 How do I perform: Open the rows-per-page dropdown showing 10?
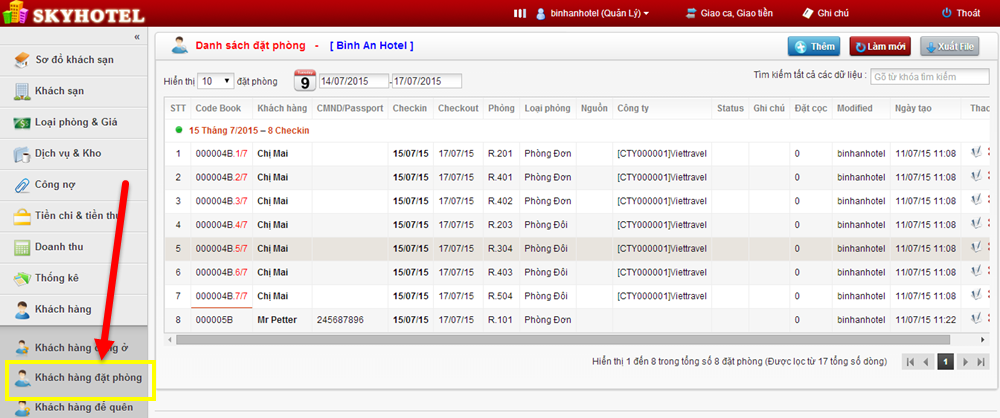[215, 80]
